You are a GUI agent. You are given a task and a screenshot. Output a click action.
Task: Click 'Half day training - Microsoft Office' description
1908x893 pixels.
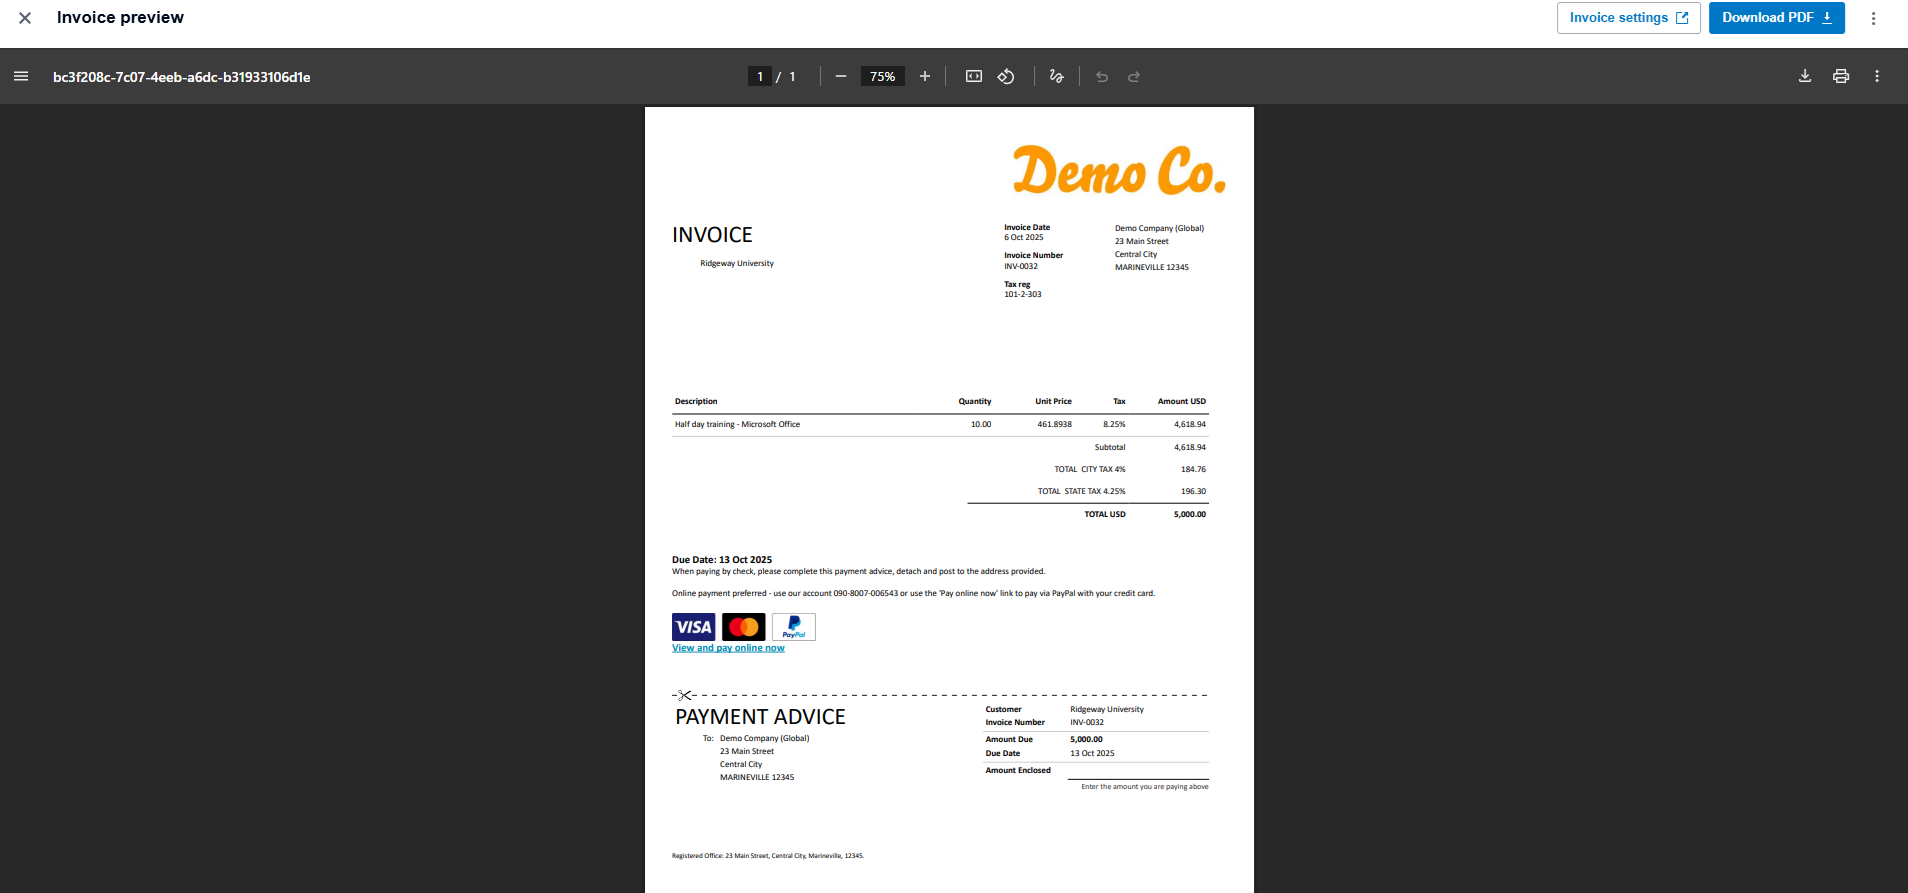pos(737,425)
